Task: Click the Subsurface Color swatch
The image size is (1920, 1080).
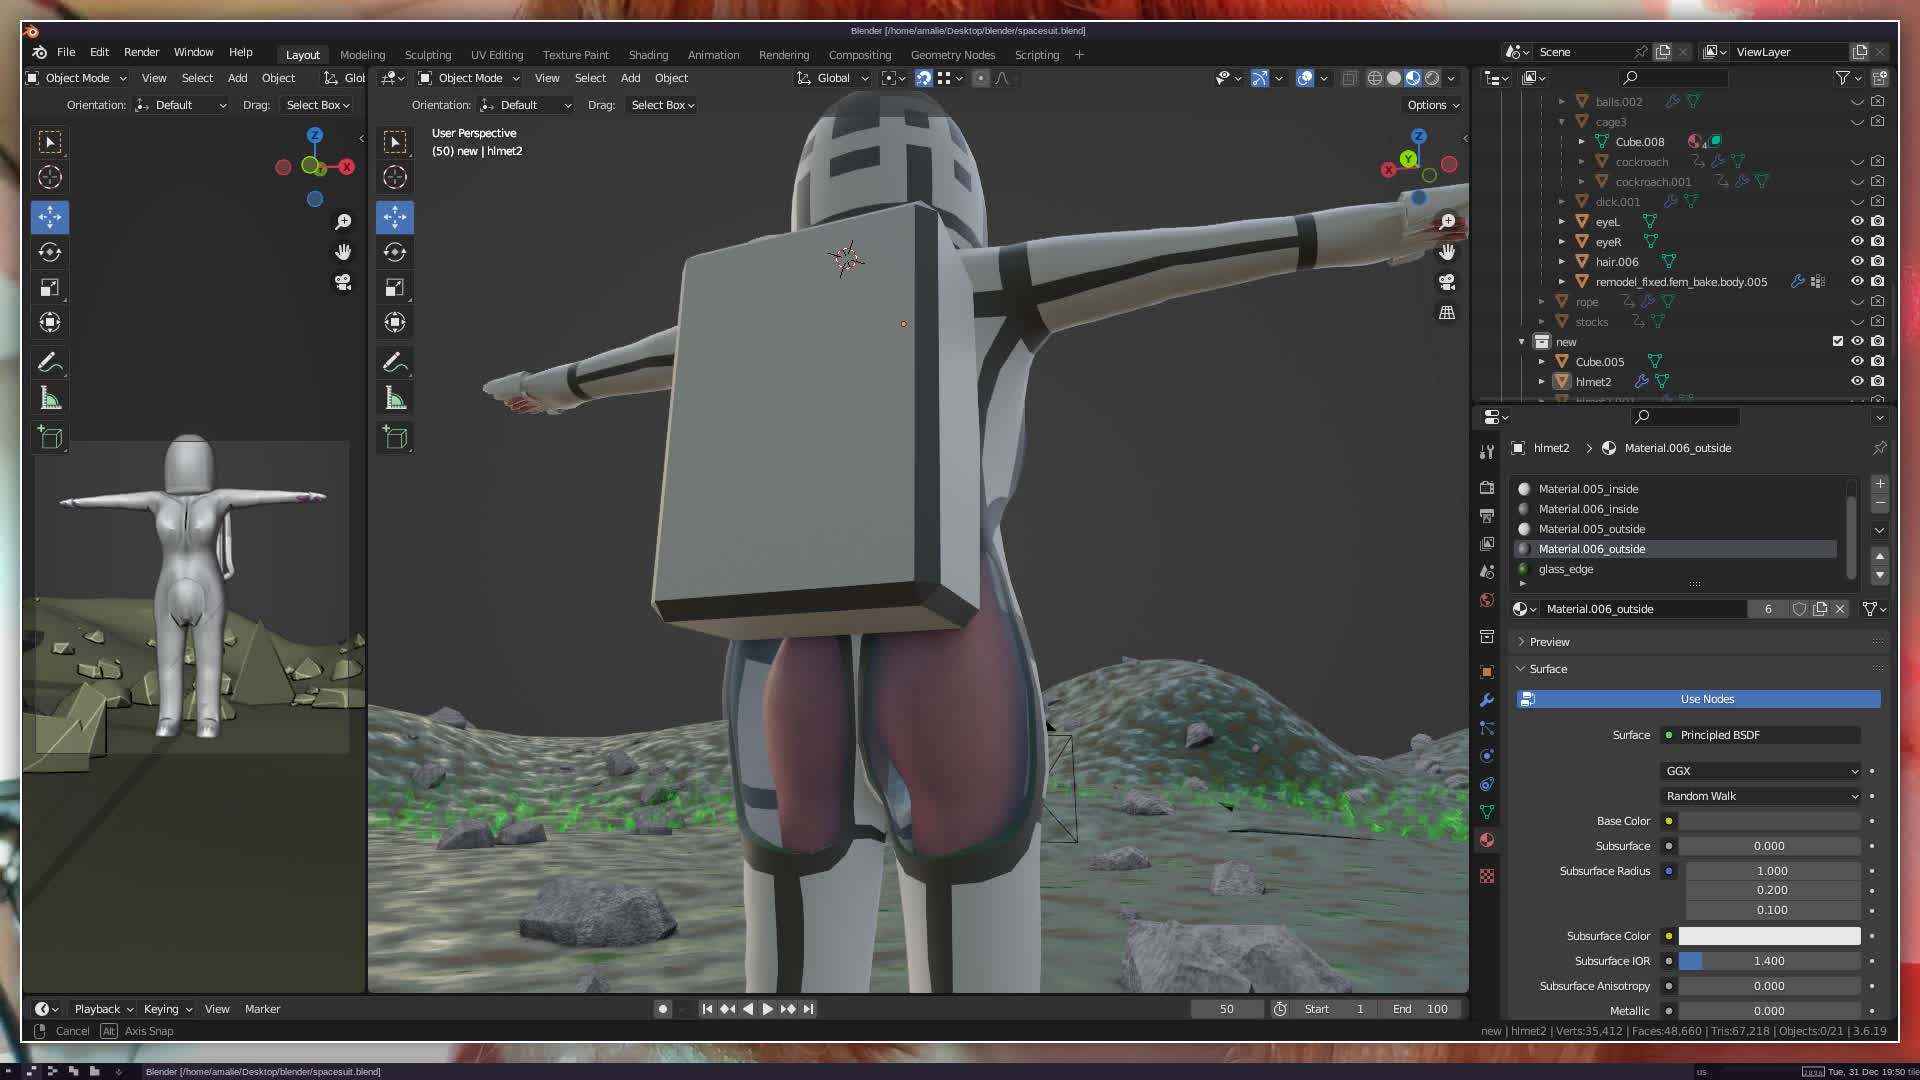Action: tap(1768, 936)
